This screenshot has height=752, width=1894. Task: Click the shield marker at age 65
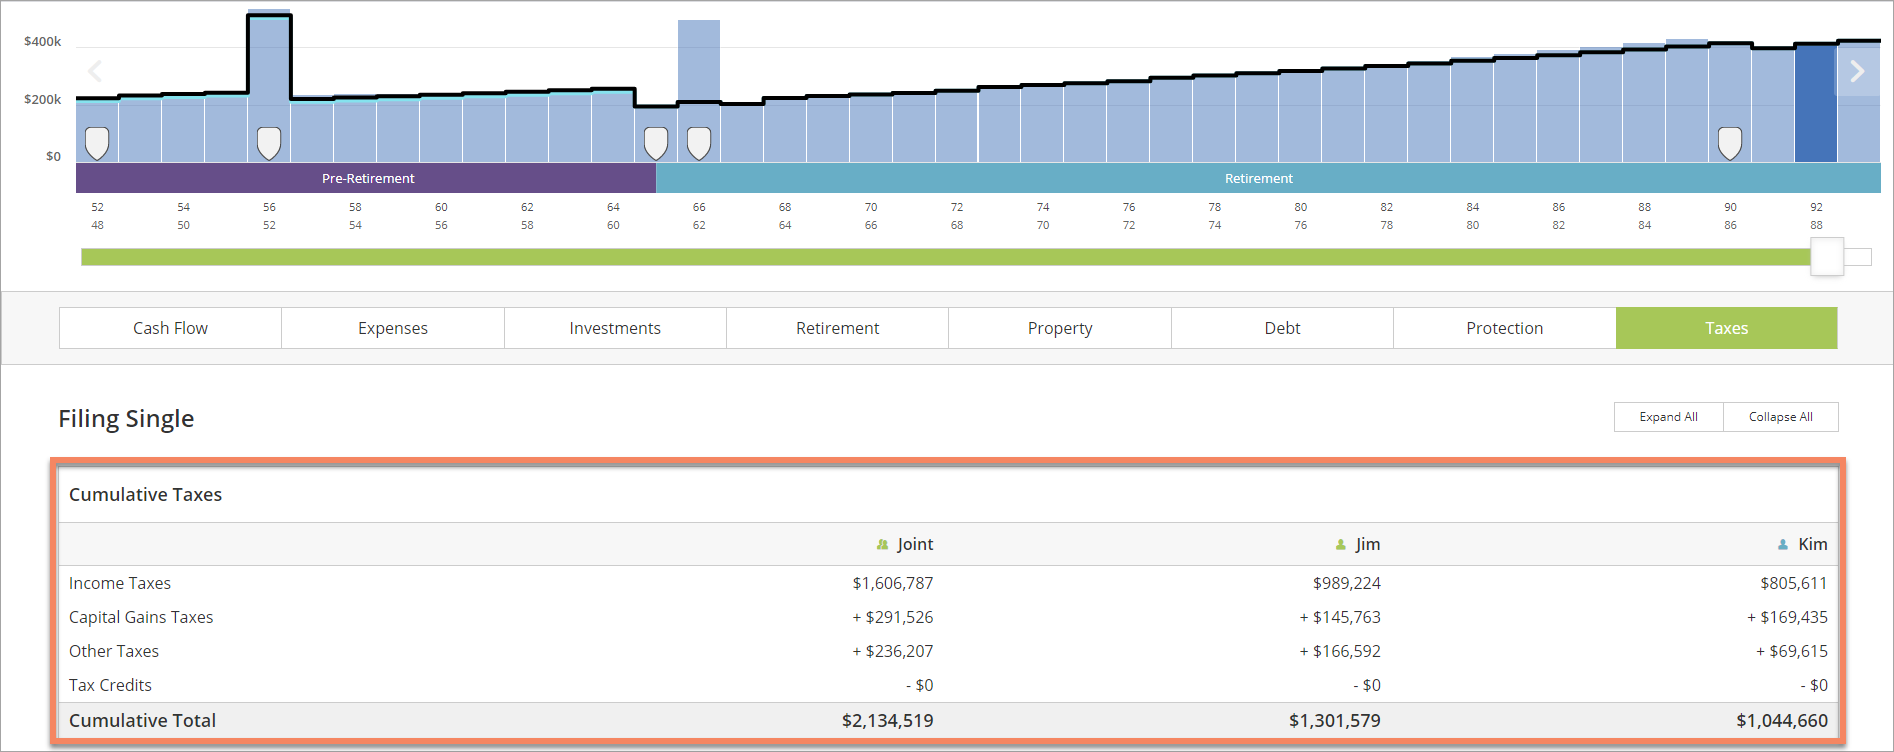[656, 143]
